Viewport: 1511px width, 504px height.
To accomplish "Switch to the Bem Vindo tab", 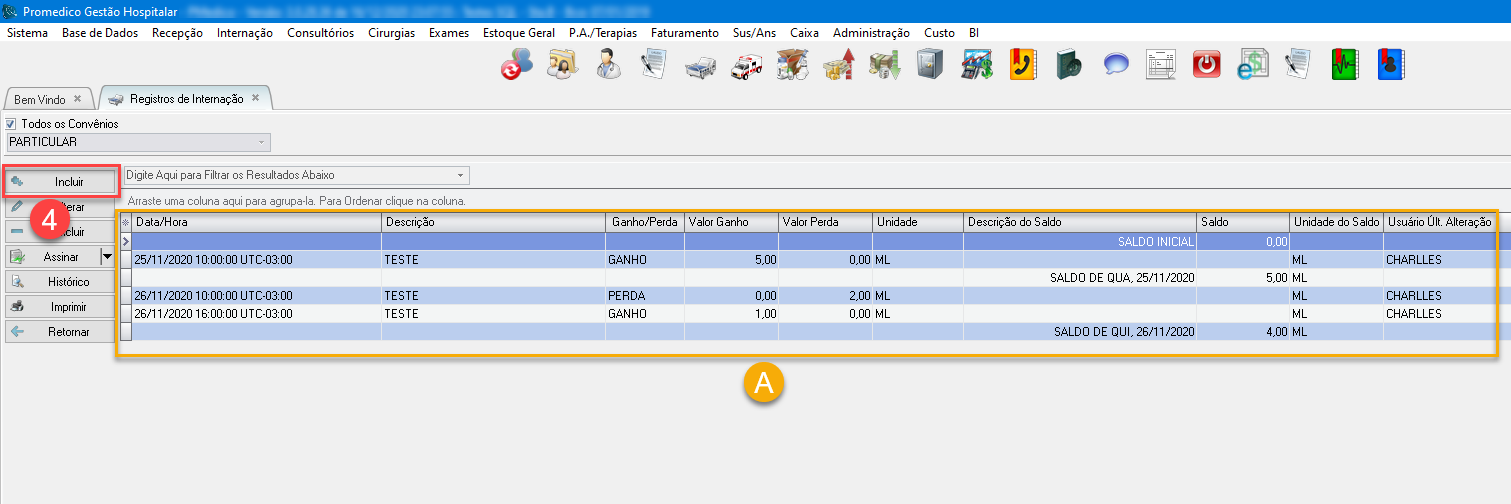I will pyautogui.click(x=40, y=99).
